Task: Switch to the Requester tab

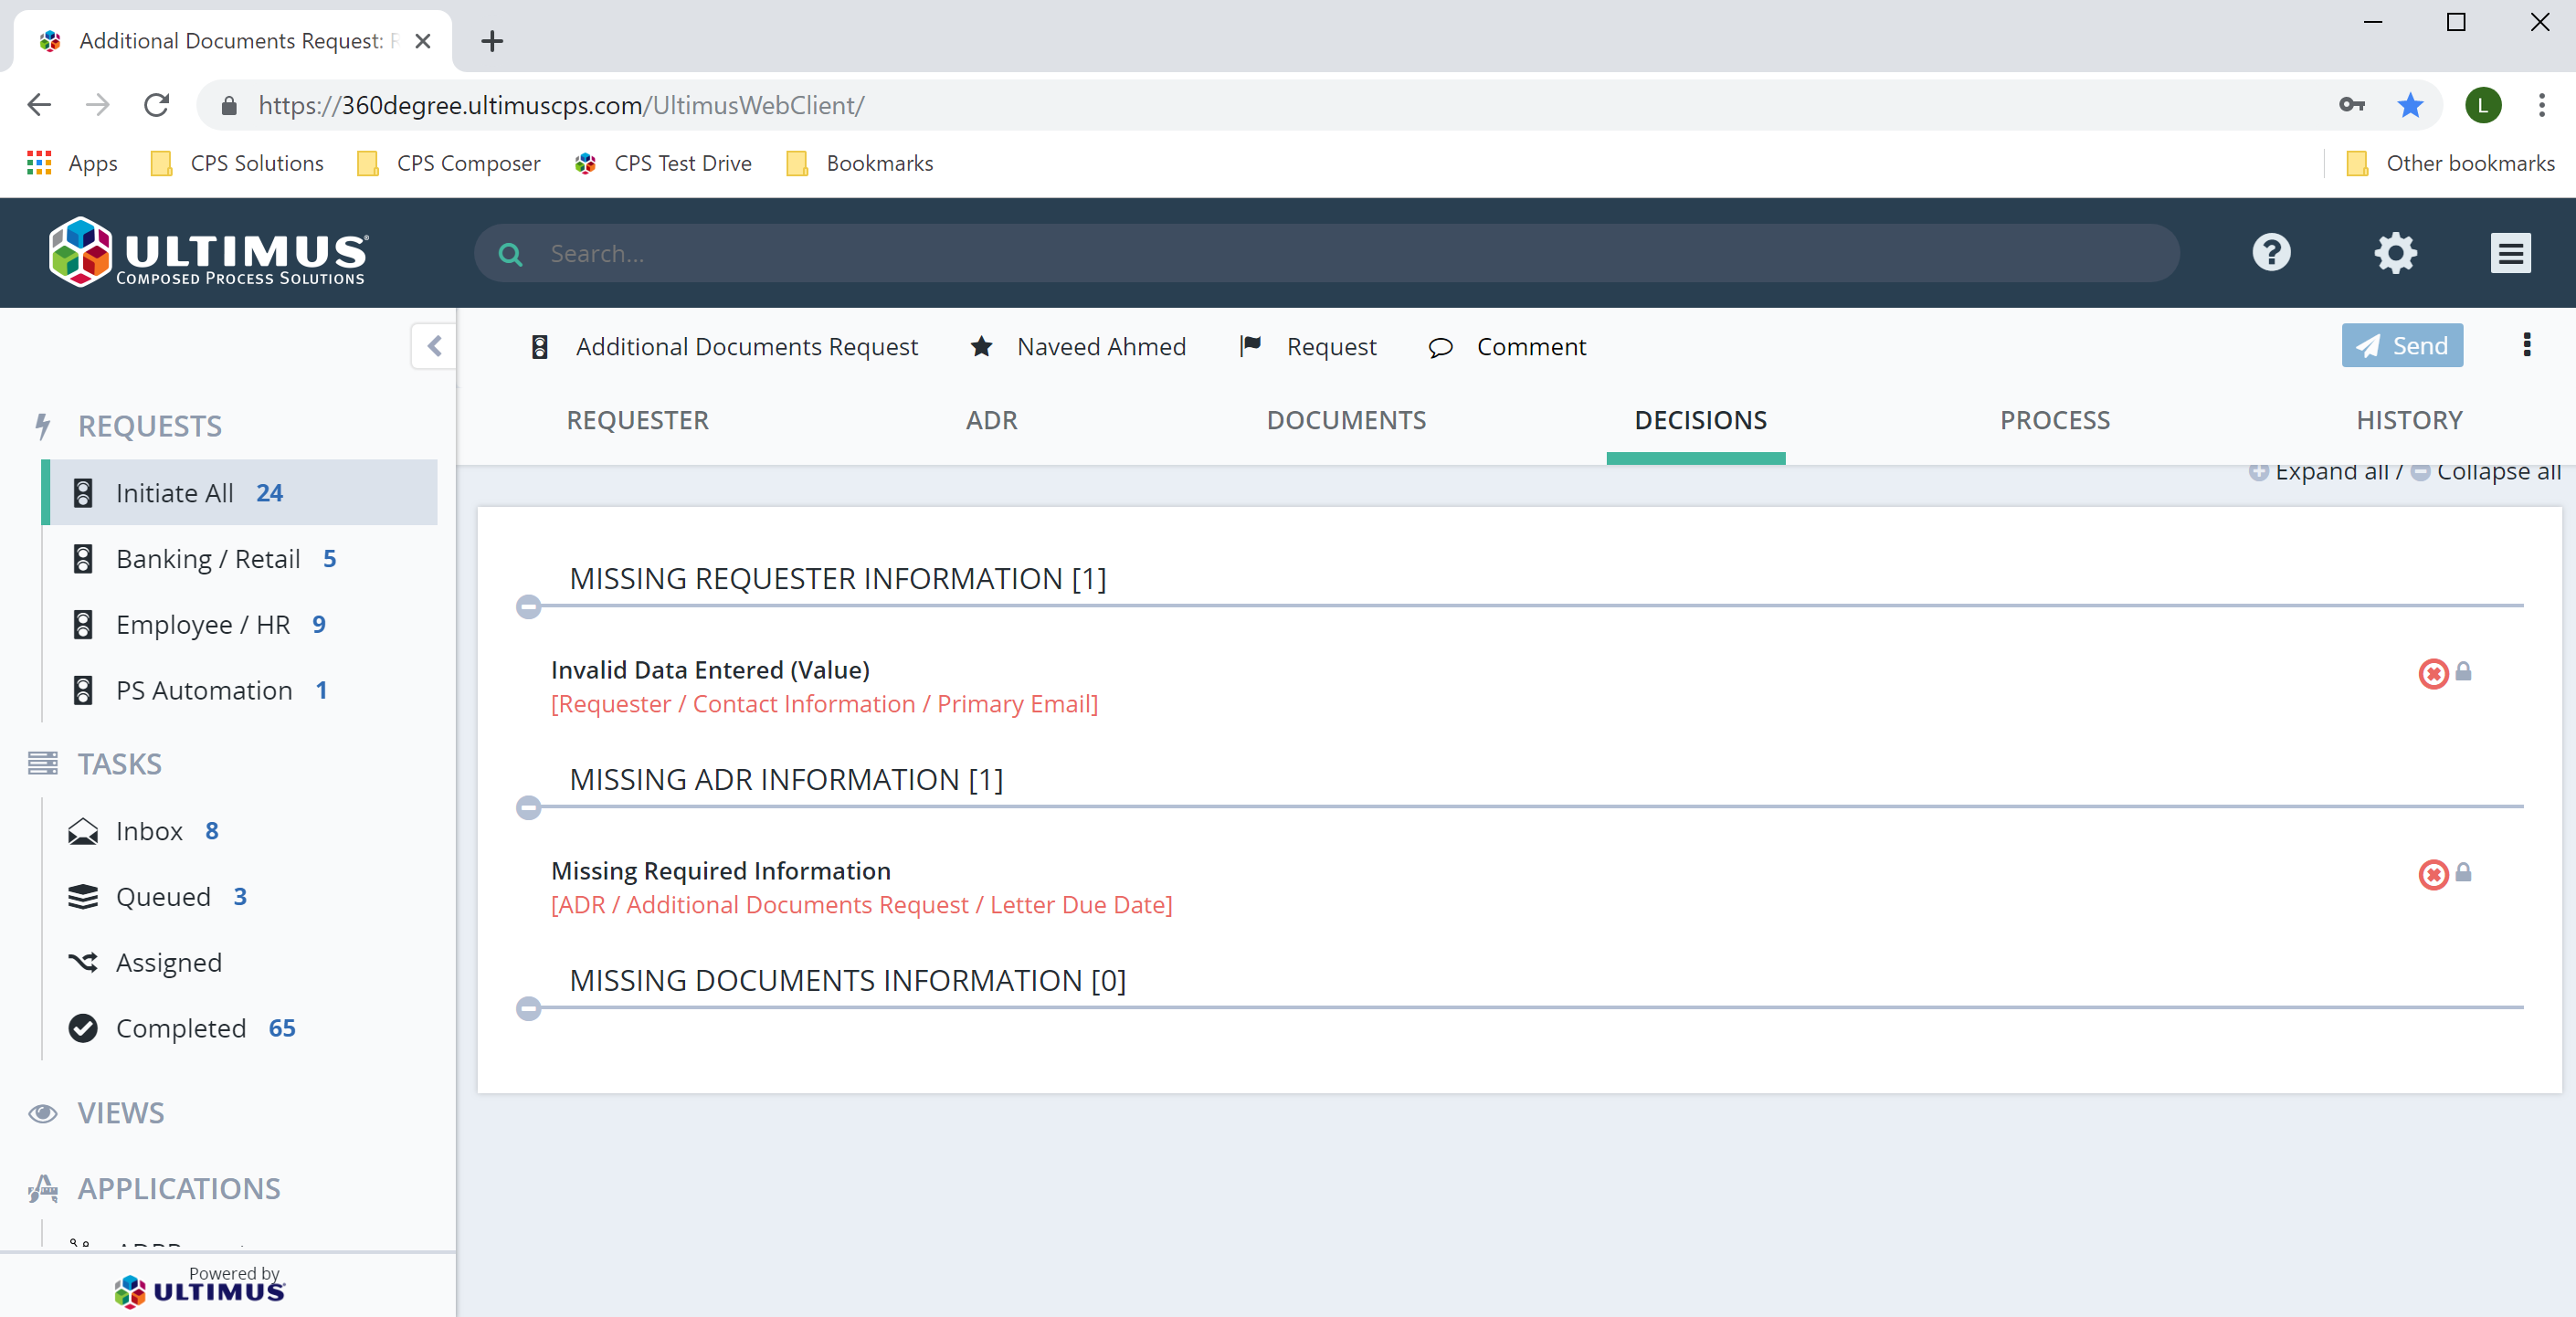Action: [638, 420]
